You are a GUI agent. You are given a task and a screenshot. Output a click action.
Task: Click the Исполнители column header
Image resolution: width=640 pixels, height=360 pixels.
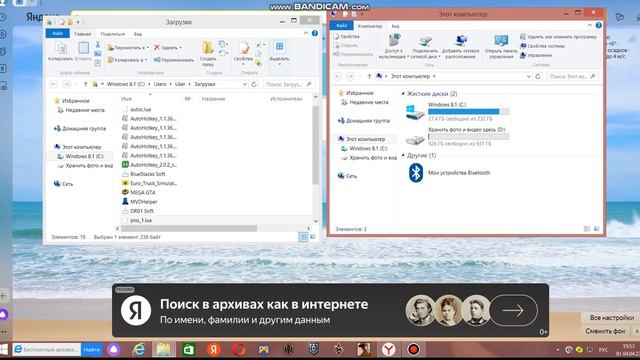pyautogui.click(x=286, y=99)
